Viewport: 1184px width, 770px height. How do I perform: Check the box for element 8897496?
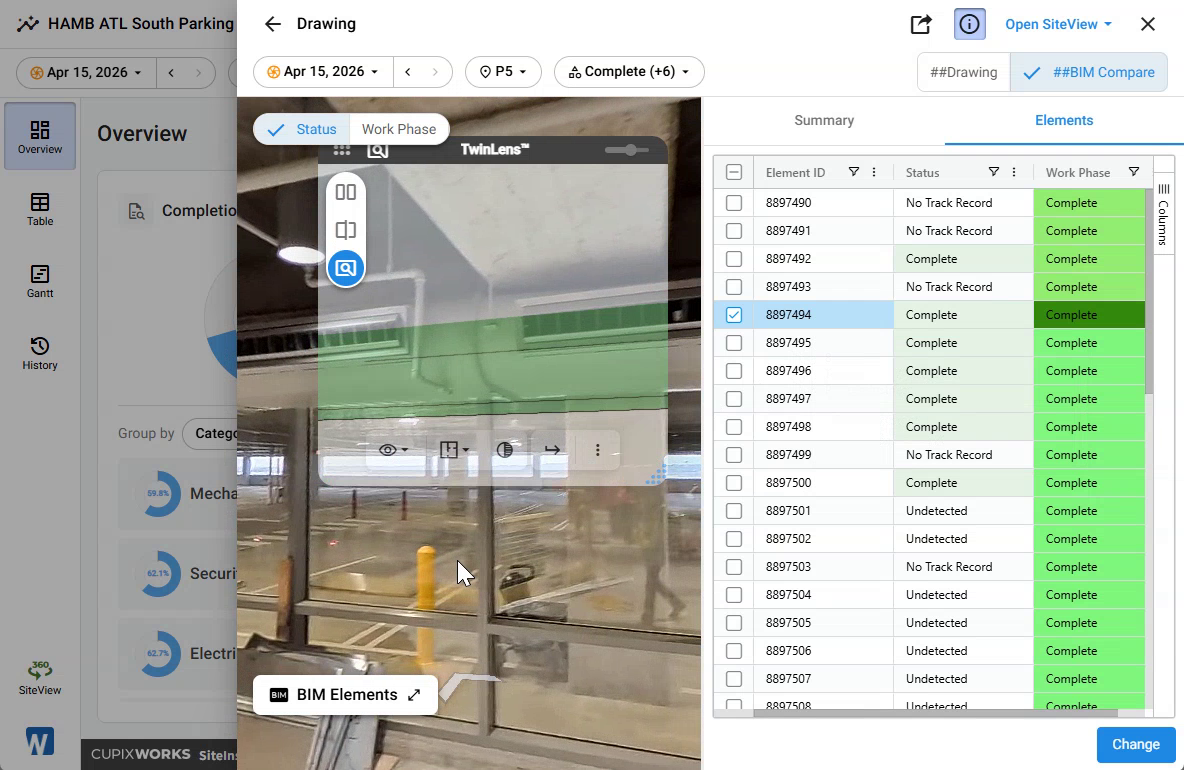click(734, 371)
